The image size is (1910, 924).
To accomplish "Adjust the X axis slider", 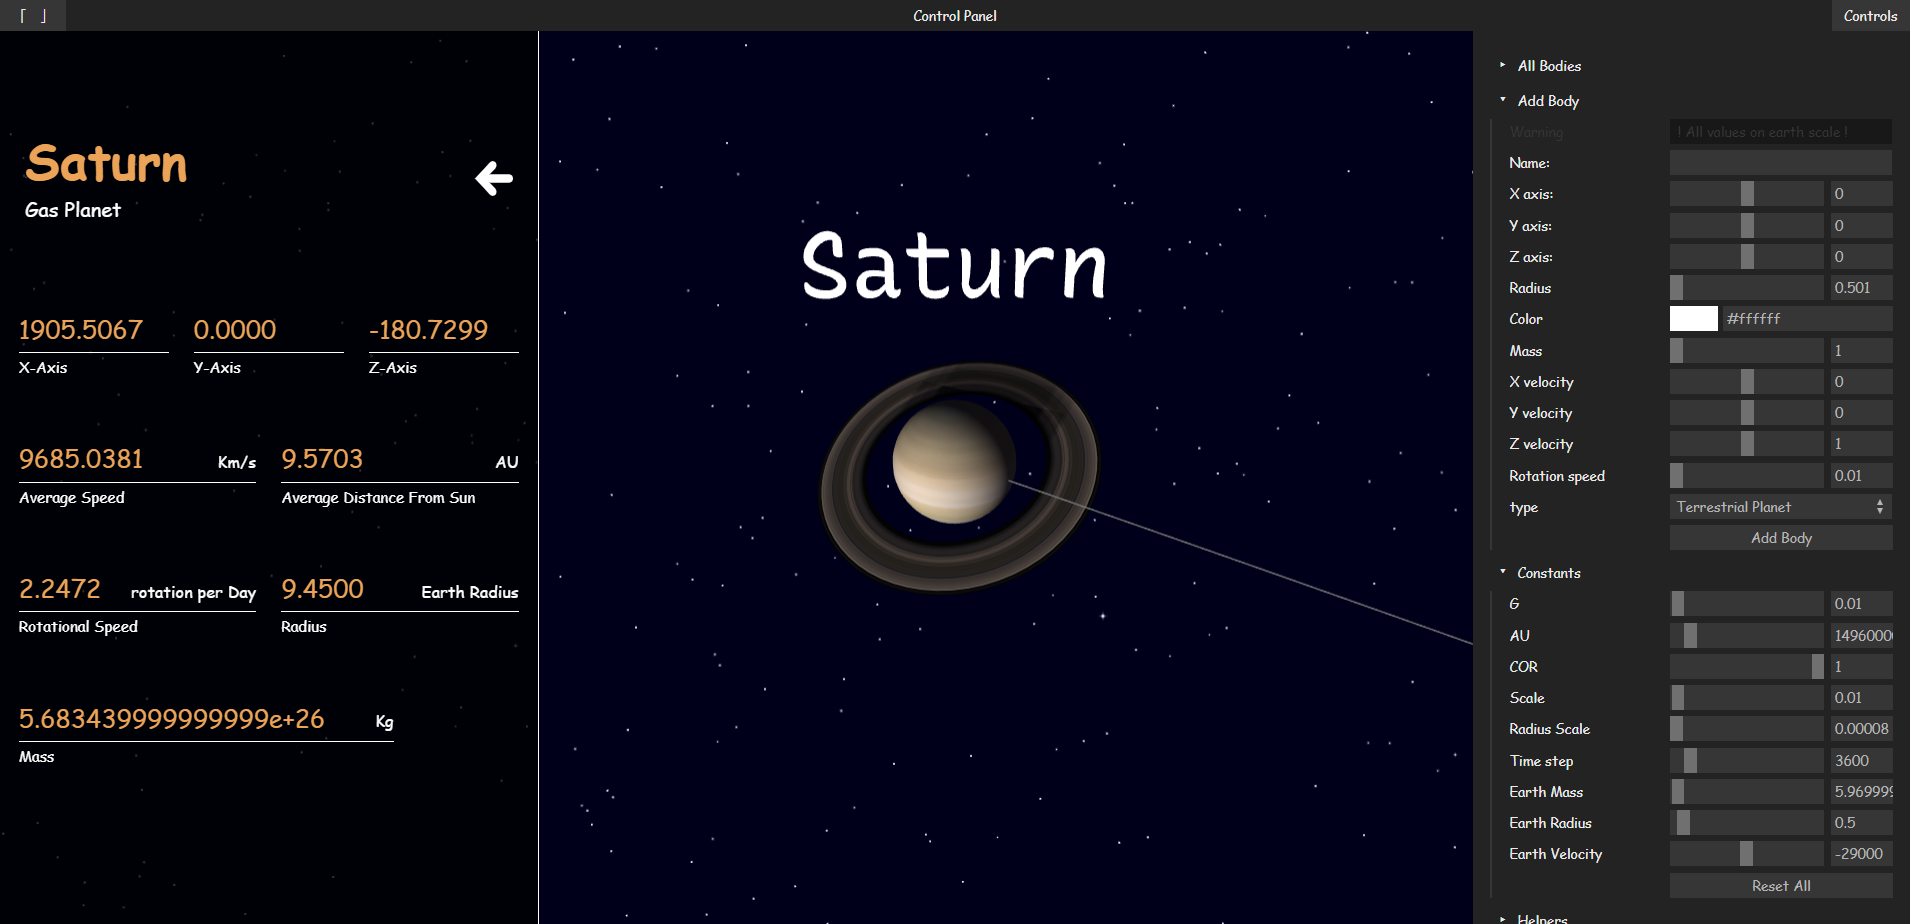I will coord(1747,194).
